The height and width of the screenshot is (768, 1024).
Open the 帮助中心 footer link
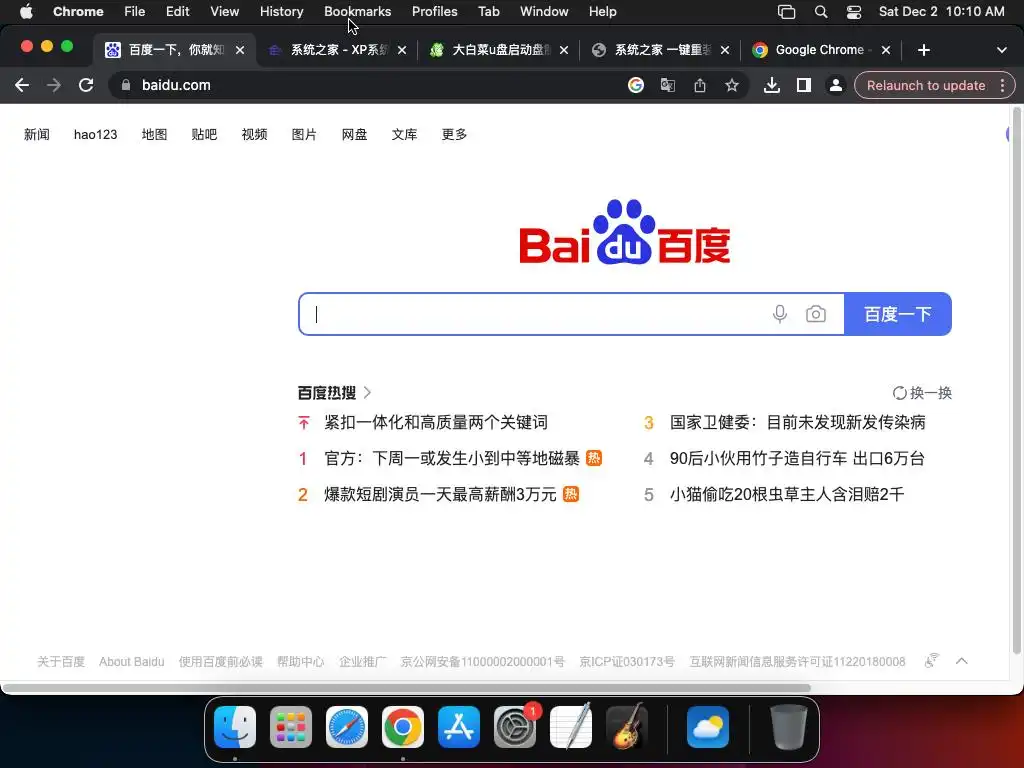click(x=300, y=662)
